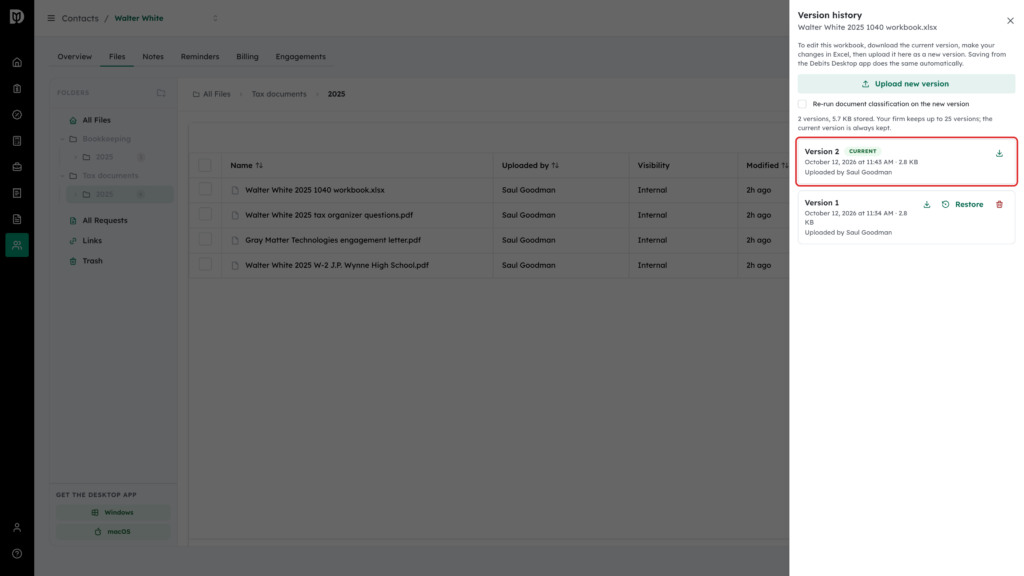Expand the 2025 folder under Tax documents
This screenshot has width=1024, height=576.
76,195
